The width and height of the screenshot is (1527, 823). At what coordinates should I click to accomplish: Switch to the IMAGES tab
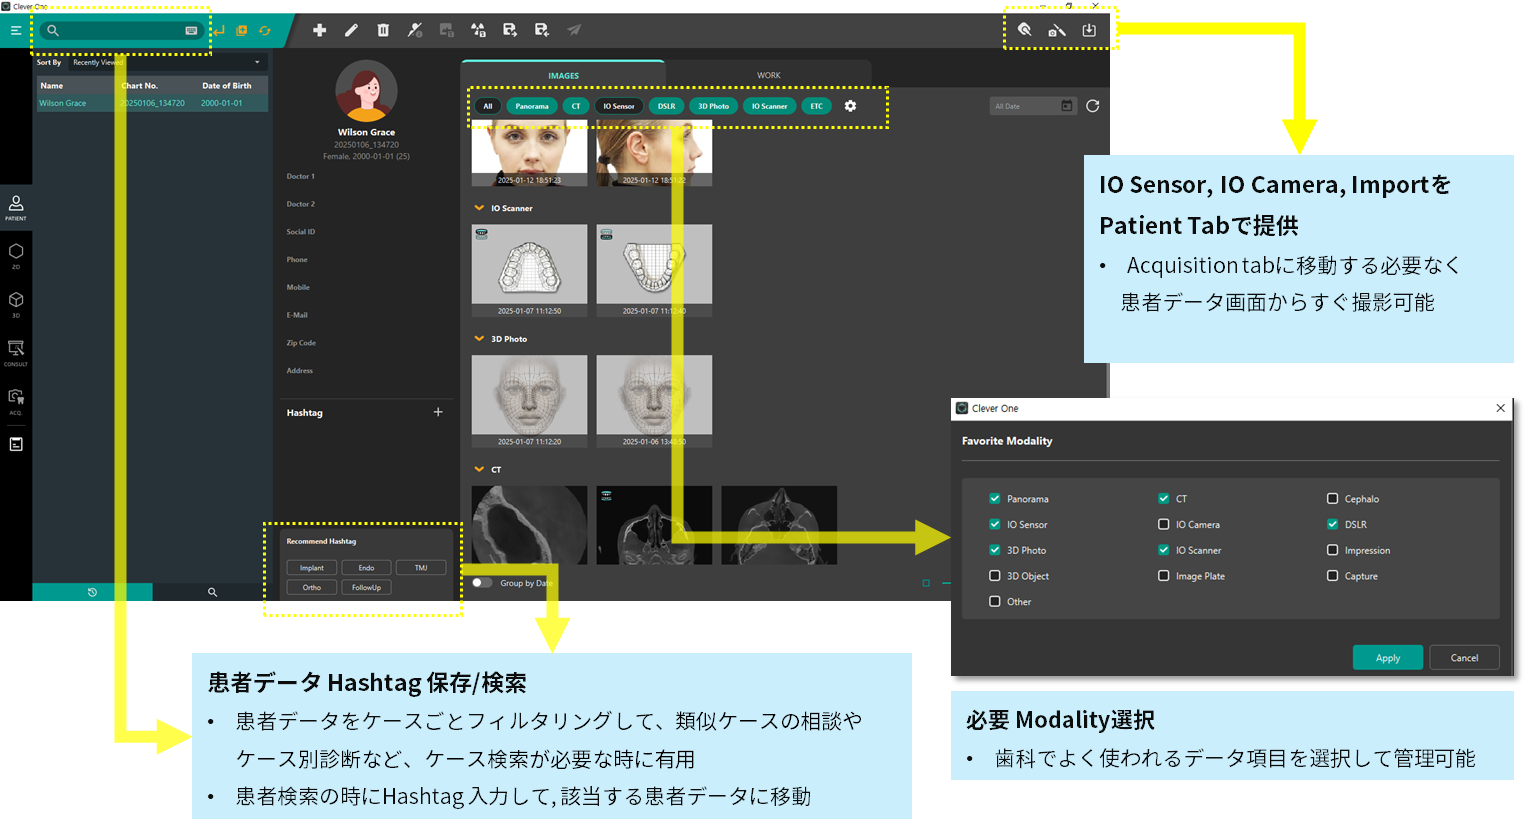563,75
